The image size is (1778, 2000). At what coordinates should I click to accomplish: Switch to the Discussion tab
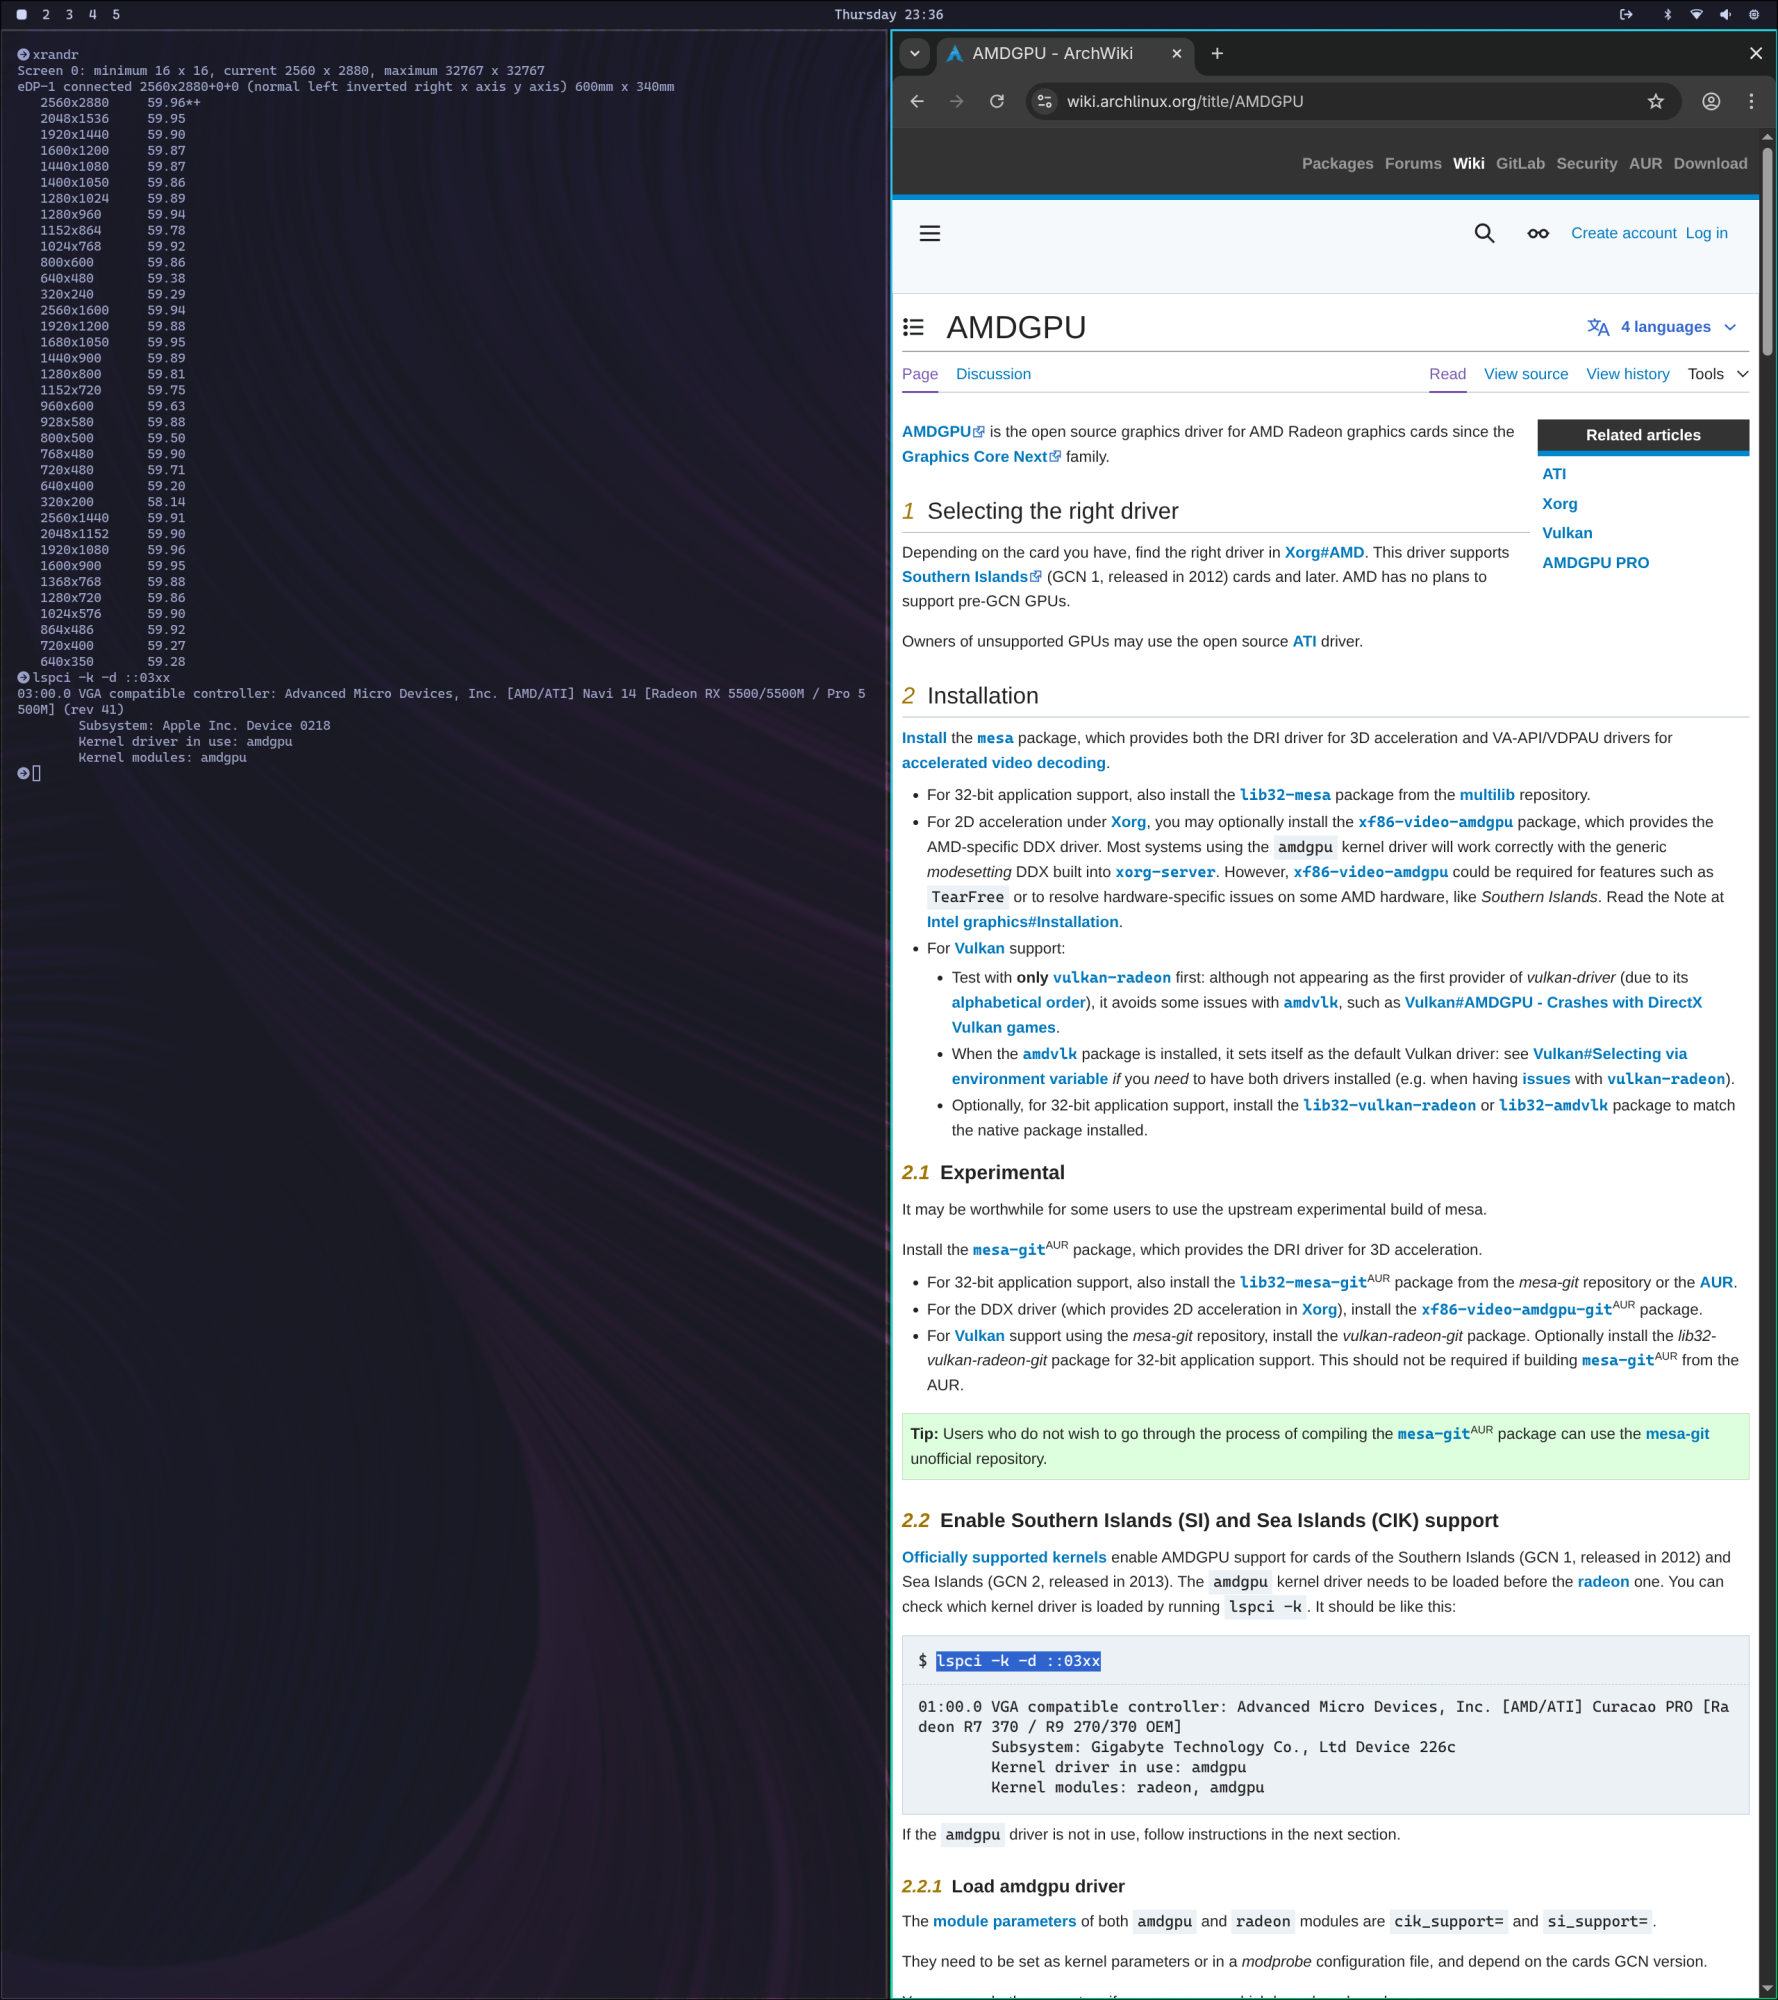tap(993, 374)
